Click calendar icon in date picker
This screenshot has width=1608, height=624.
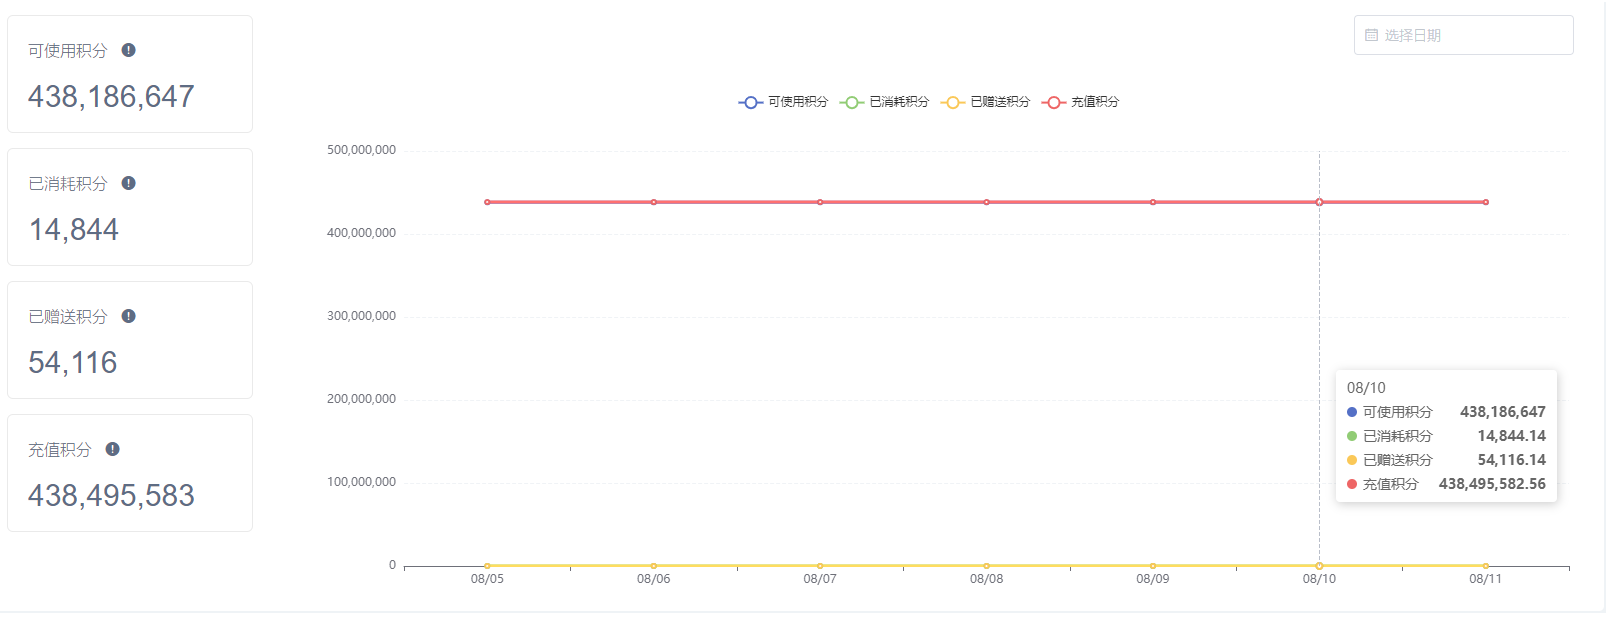(1371, 35)
